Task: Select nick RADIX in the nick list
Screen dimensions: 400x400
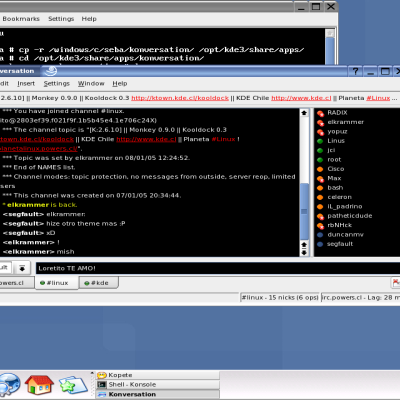Action: (337, 113)
